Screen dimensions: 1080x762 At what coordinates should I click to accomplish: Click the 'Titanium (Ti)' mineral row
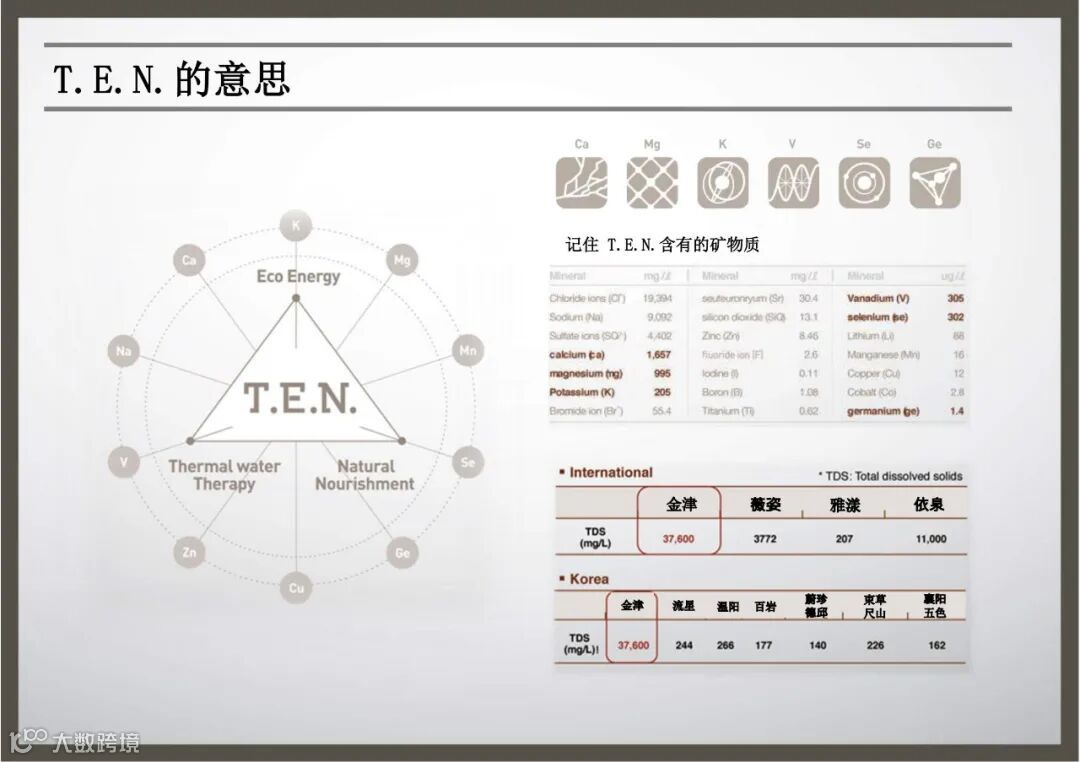click(760, 411)
